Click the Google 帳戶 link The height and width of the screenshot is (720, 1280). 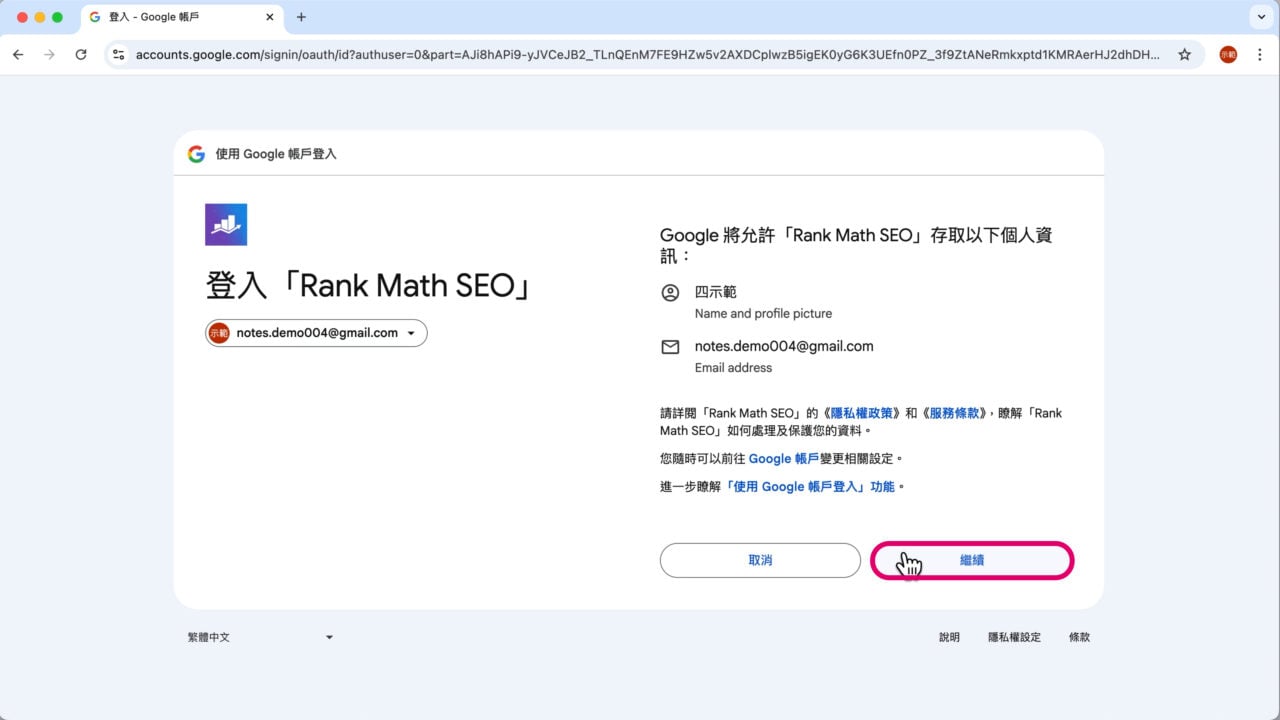[x=782, y=458]
